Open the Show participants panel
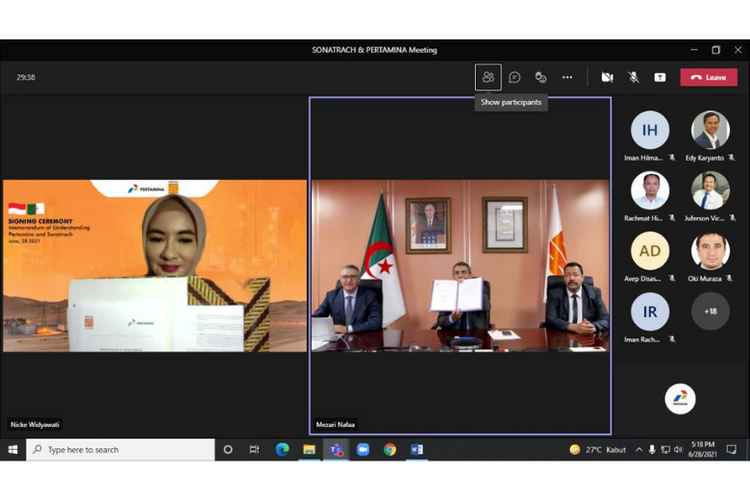The height and width of the screenshot is (500, 750). click(488, 77)
